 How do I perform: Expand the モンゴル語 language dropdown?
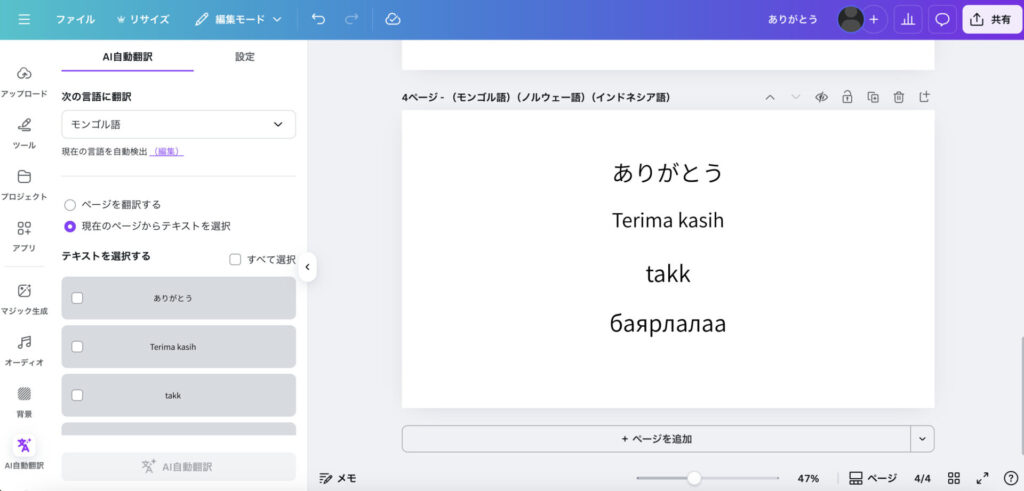pos(178,124)
